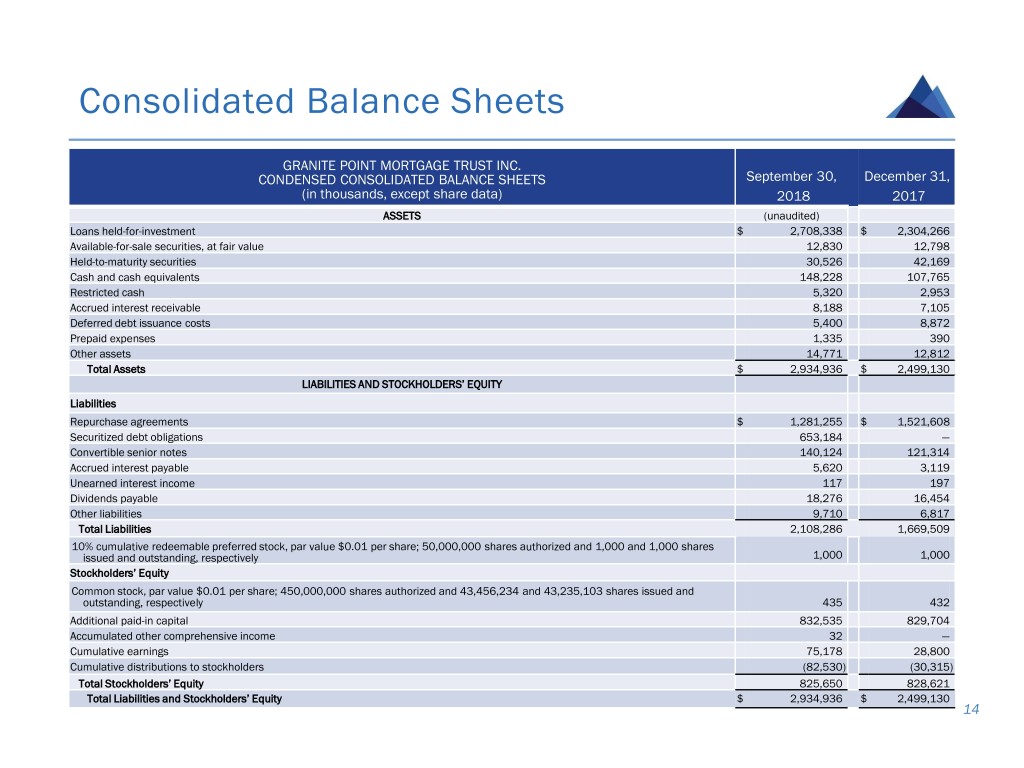Click the value '2,304,266'
The image size is (1024, 768).
[x=923, y=231]
